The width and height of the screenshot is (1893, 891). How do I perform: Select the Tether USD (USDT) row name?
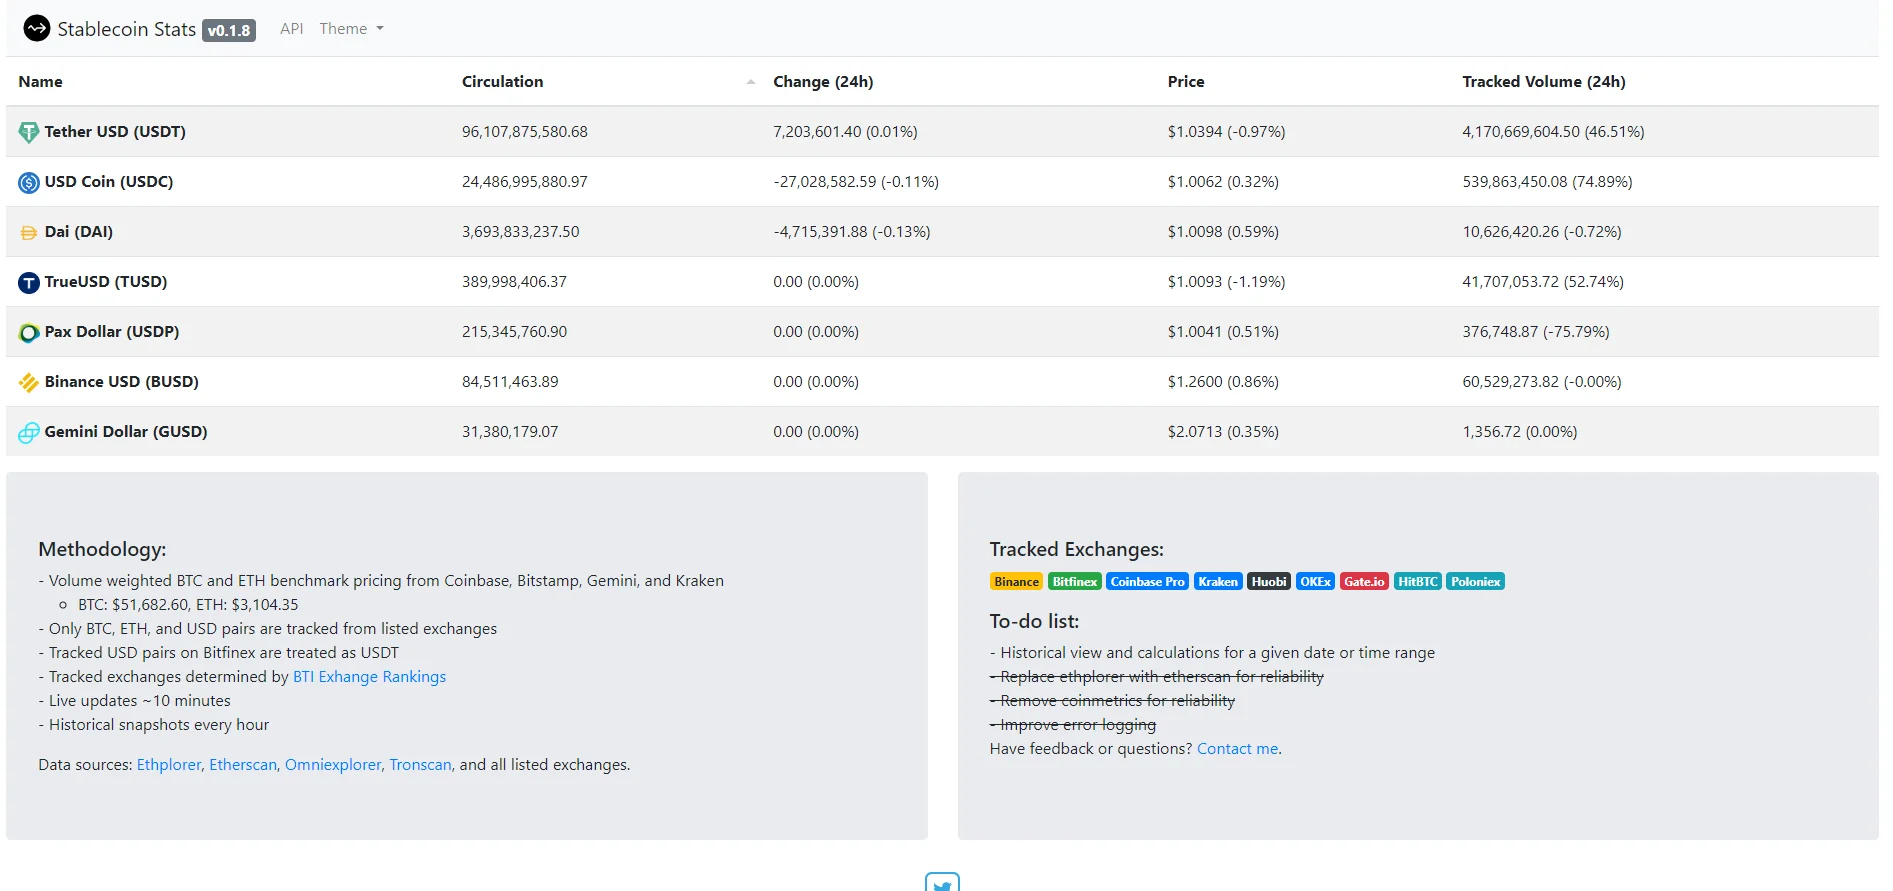coord(115,132)
